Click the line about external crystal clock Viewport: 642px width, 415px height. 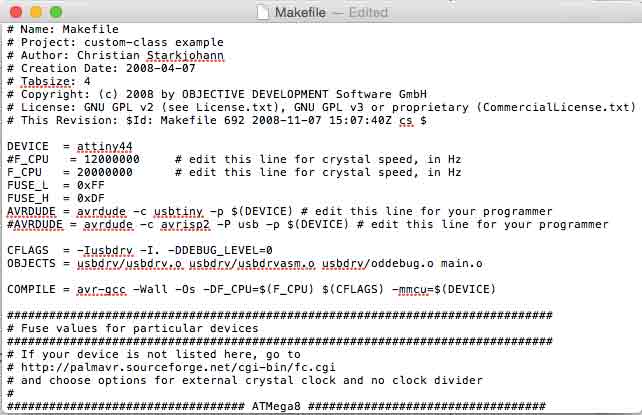245,381
